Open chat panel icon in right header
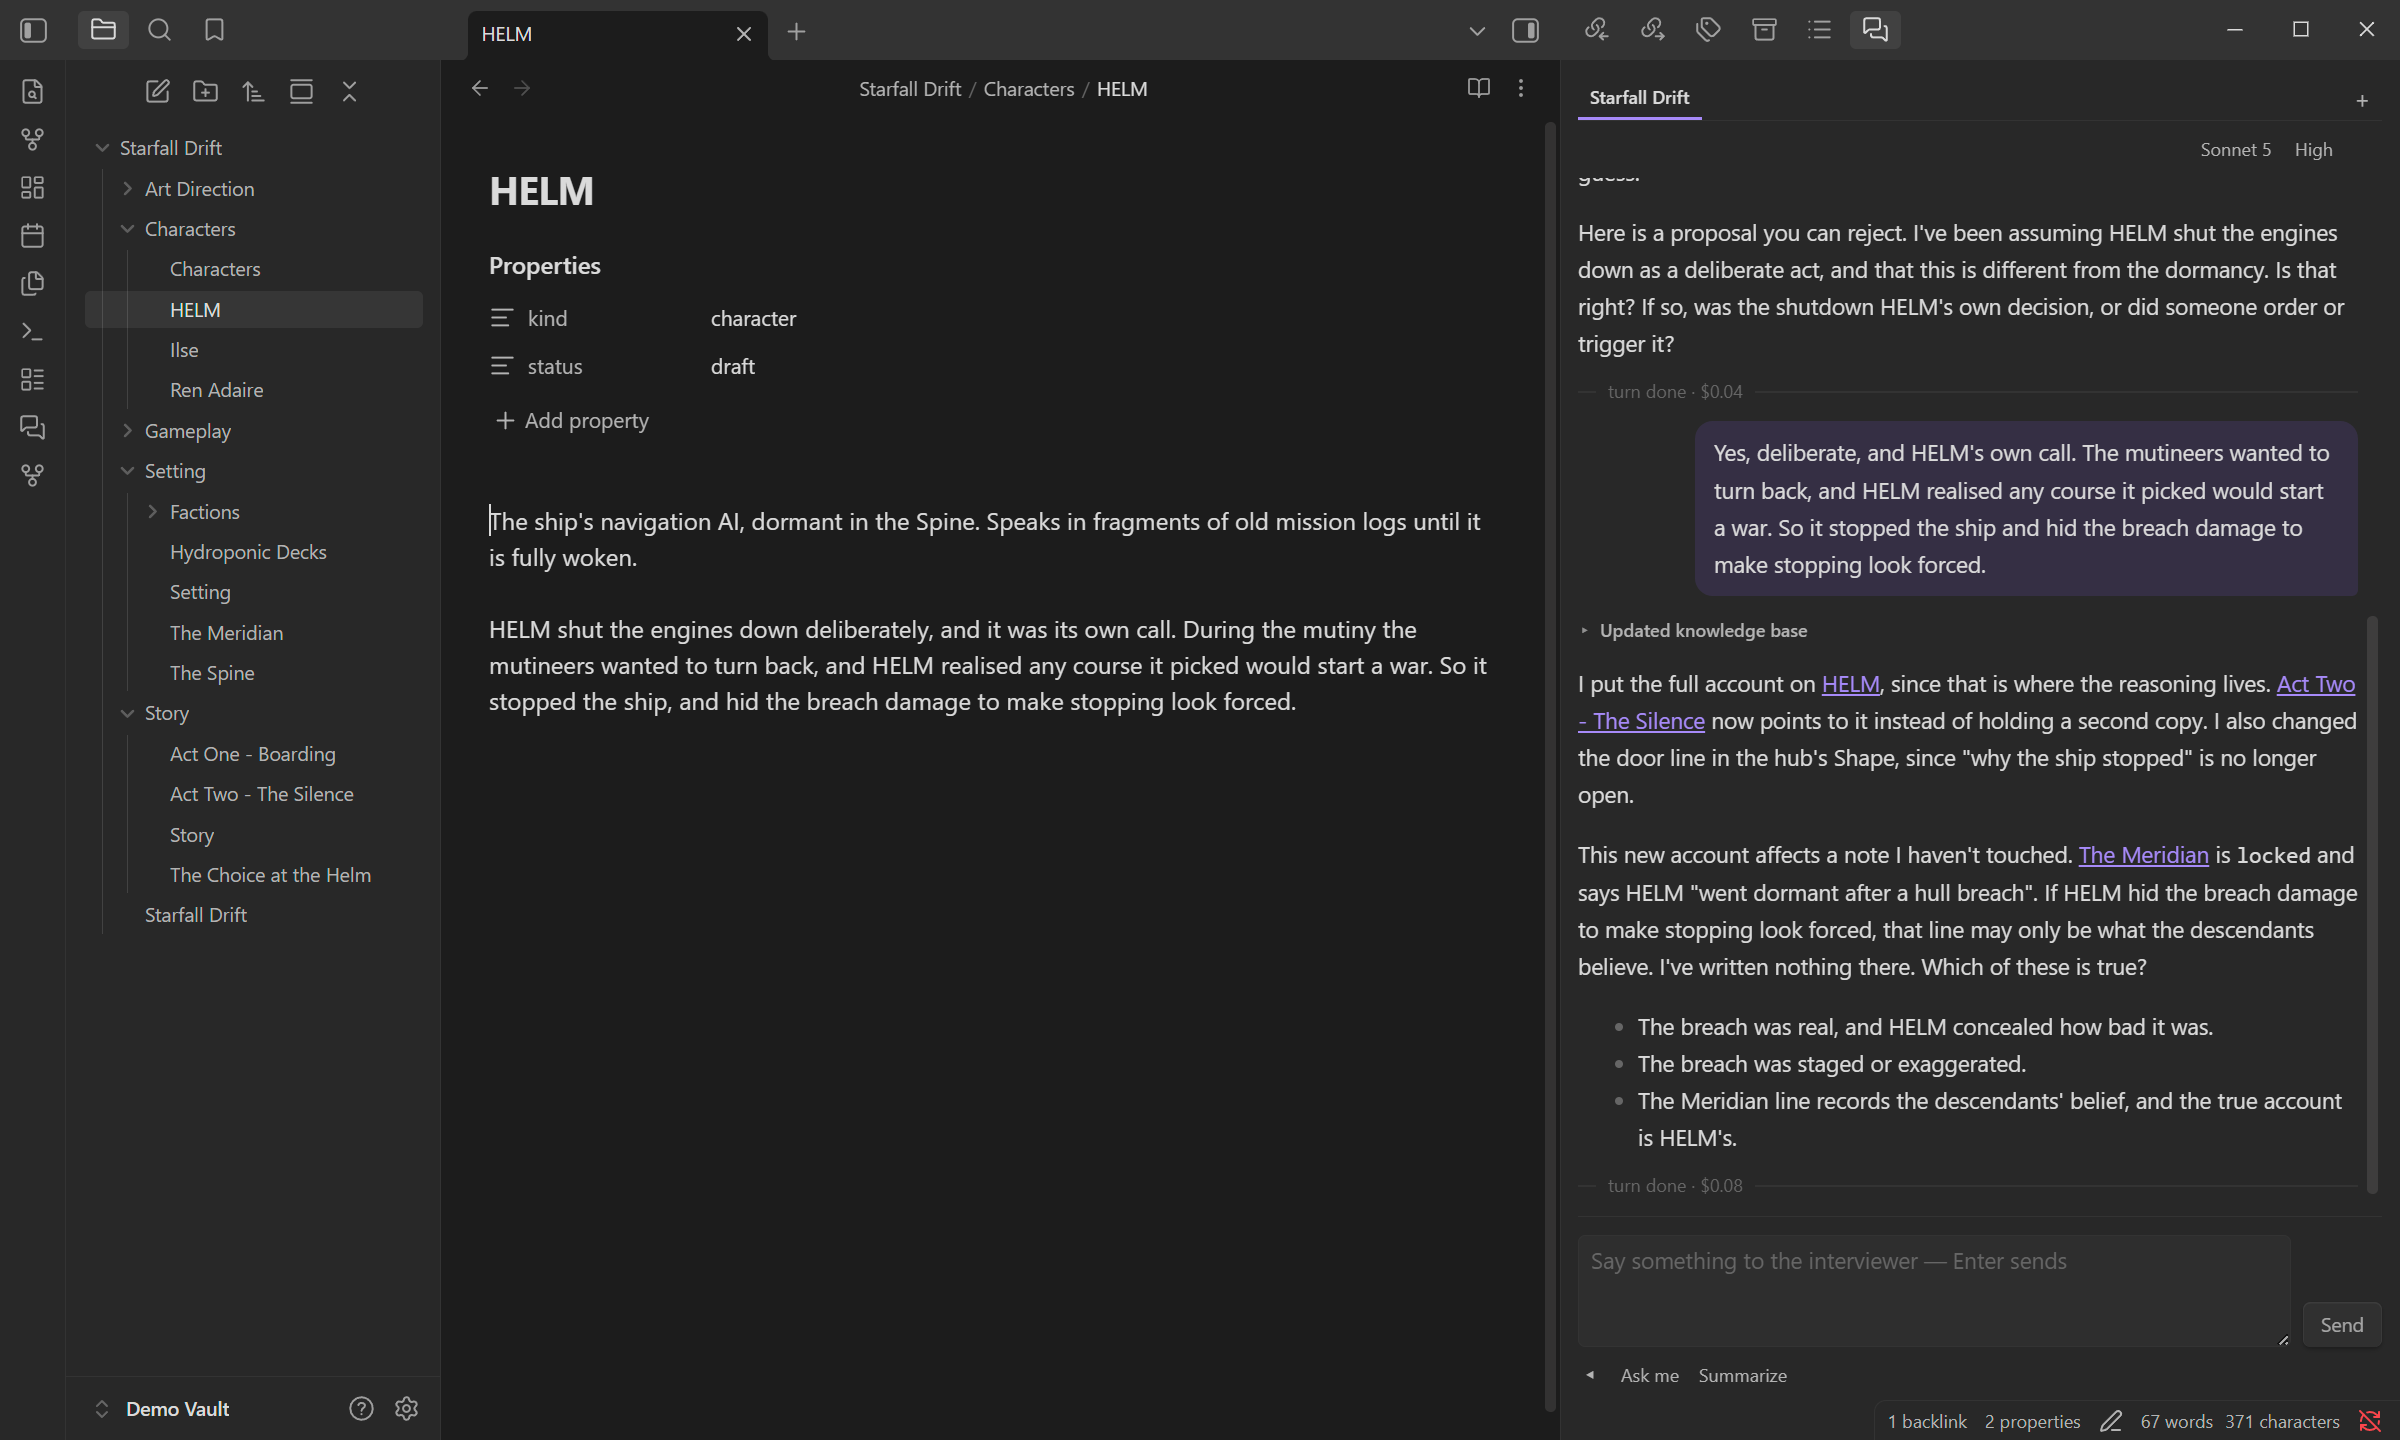The width and height of the screenshot is (2400, 1440). click(1875, 30)
